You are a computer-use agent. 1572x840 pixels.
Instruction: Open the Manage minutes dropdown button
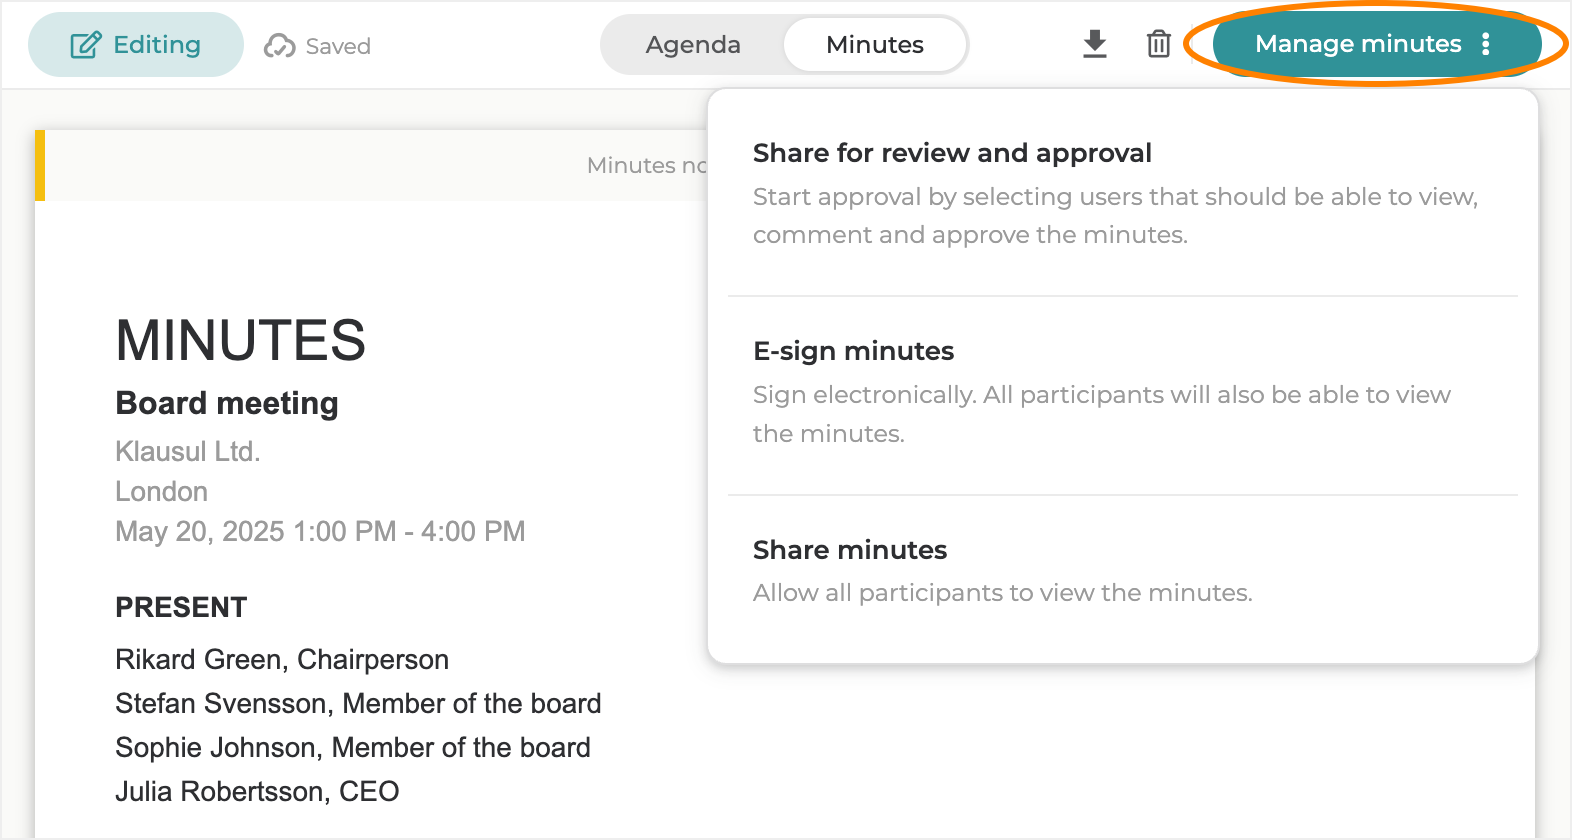1357,44
